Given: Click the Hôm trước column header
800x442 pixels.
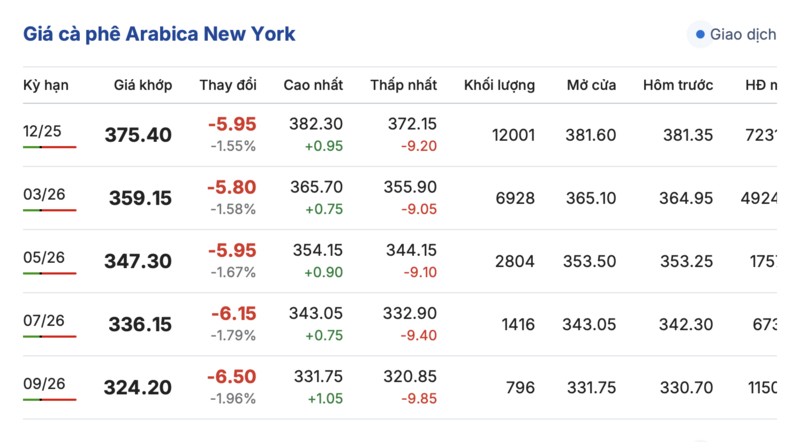Looking at the screenshot, I should tap(679, 85).
